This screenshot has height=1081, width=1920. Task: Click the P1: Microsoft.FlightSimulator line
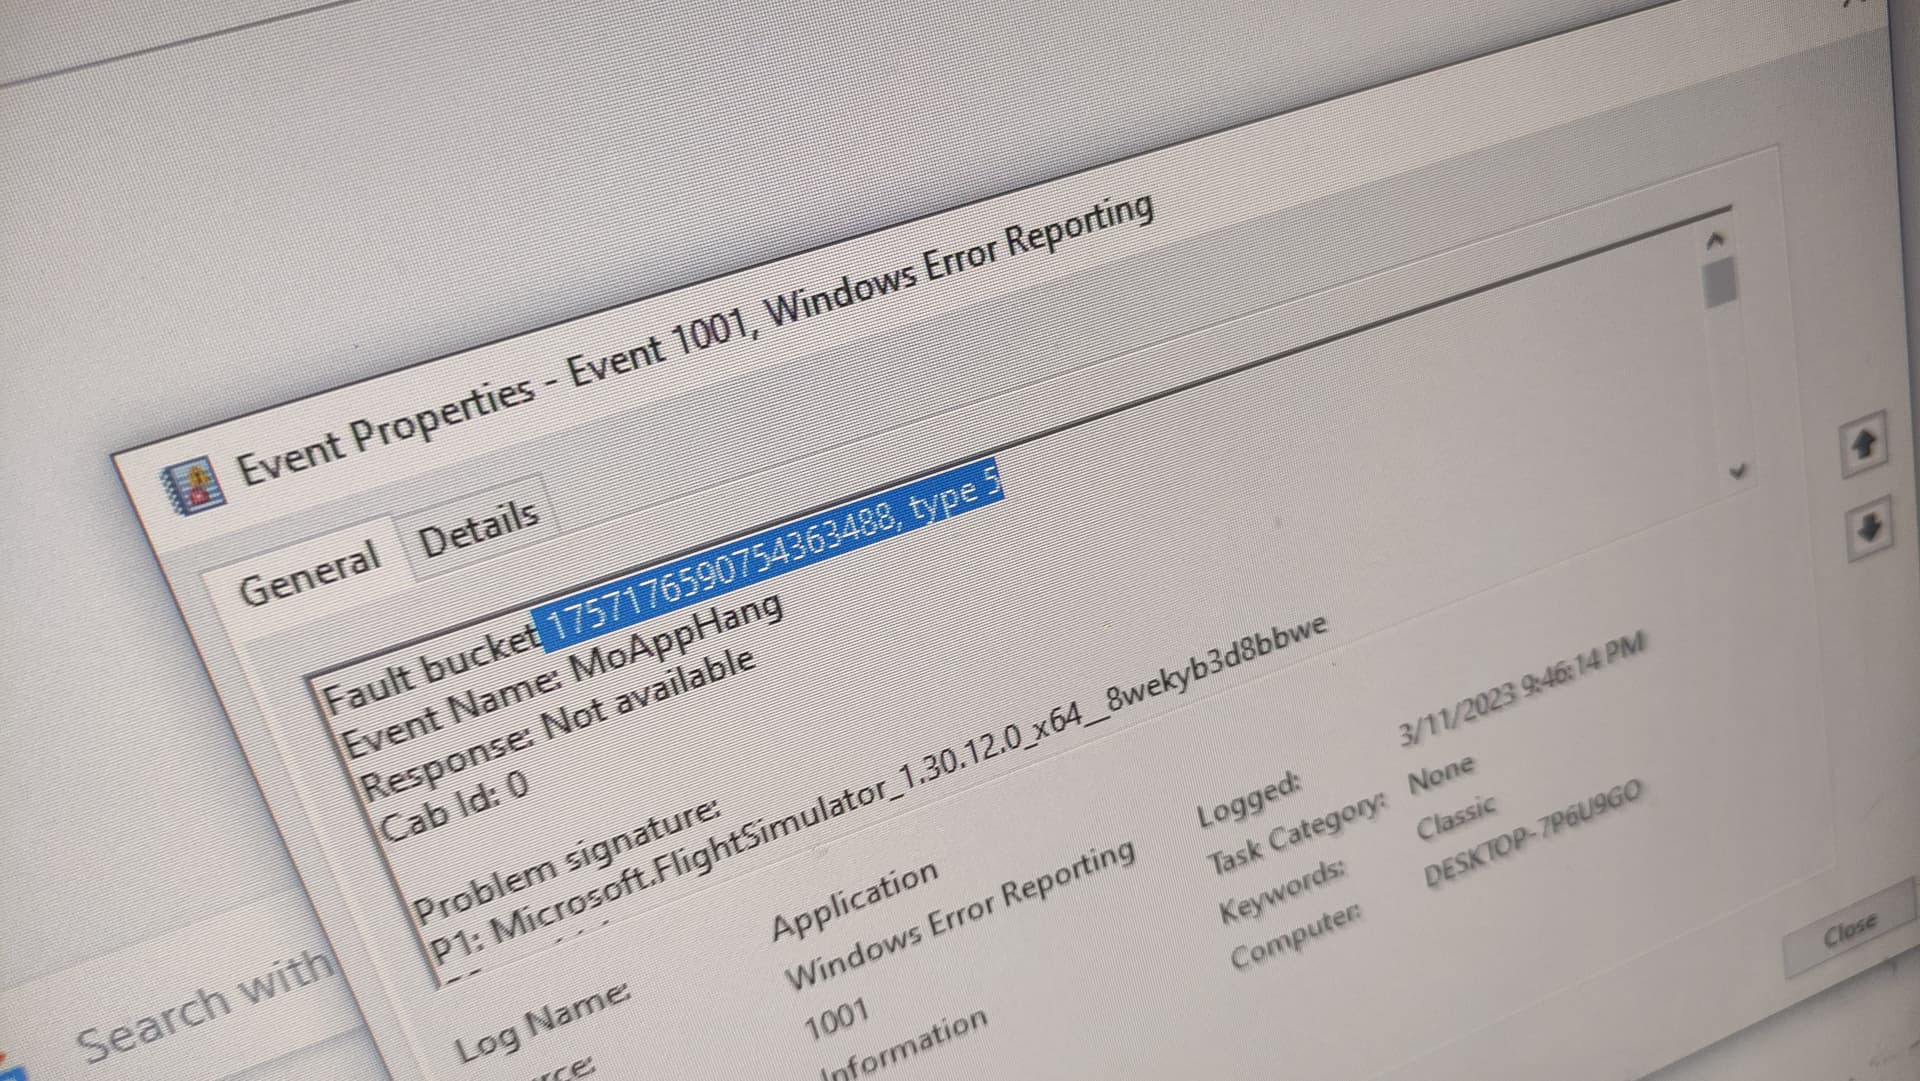tap(876, 787)
